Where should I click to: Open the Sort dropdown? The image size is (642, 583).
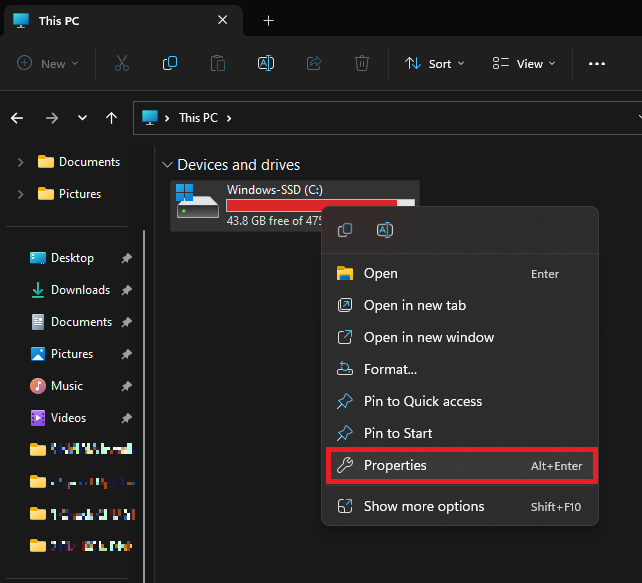click(435, 63)
